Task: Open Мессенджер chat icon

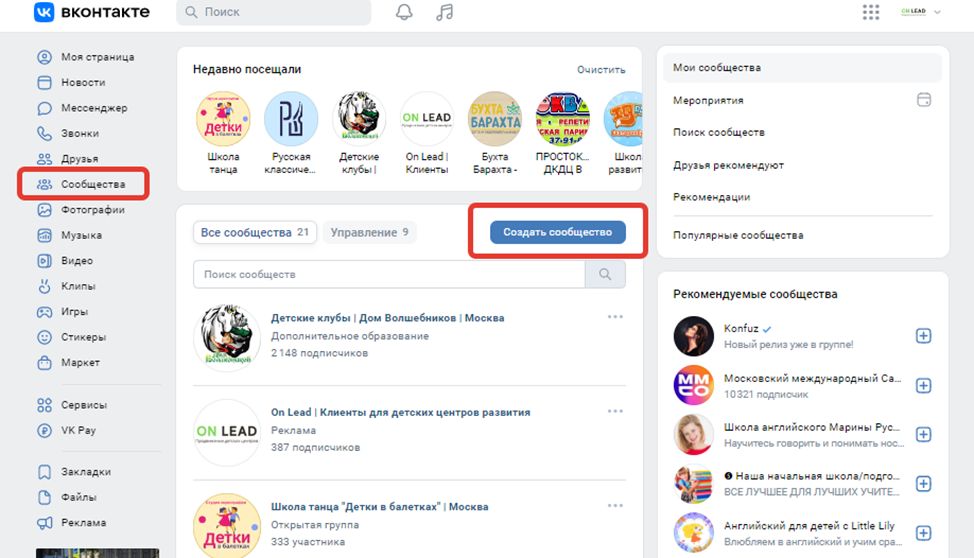Action: [44, 108]
